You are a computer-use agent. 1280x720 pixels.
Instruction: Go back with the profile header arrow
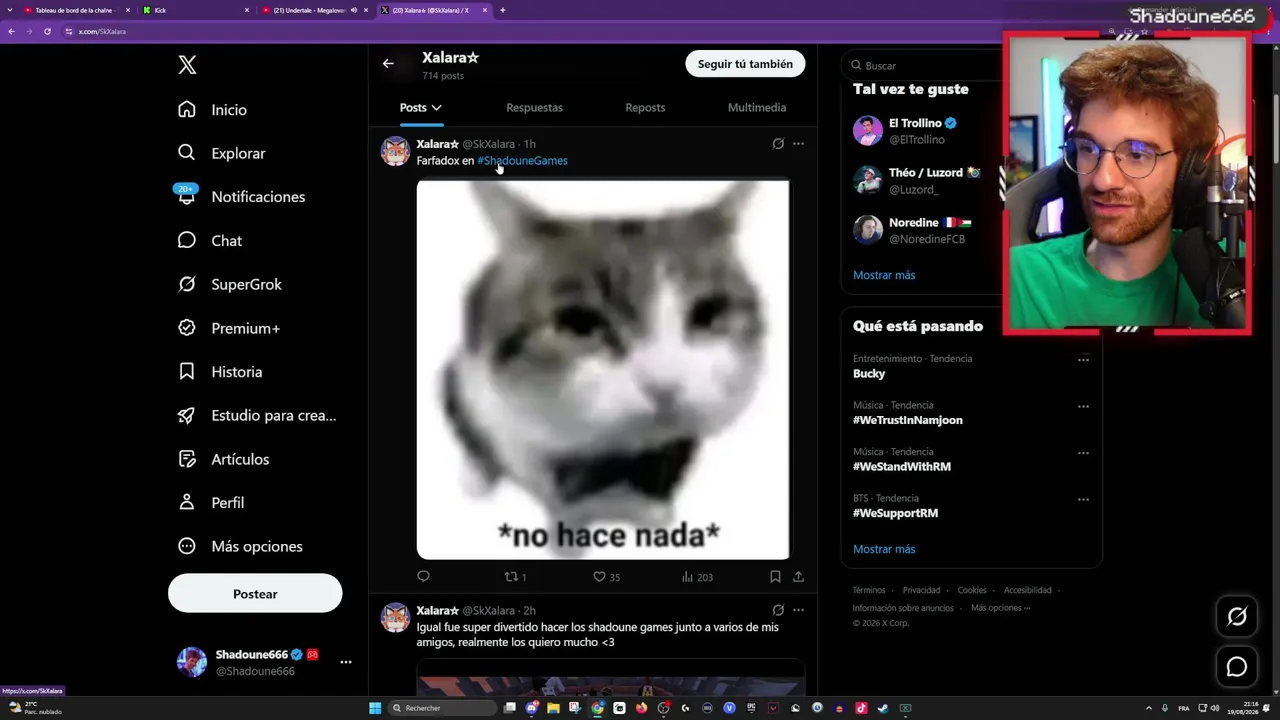[x=388, y=64]
